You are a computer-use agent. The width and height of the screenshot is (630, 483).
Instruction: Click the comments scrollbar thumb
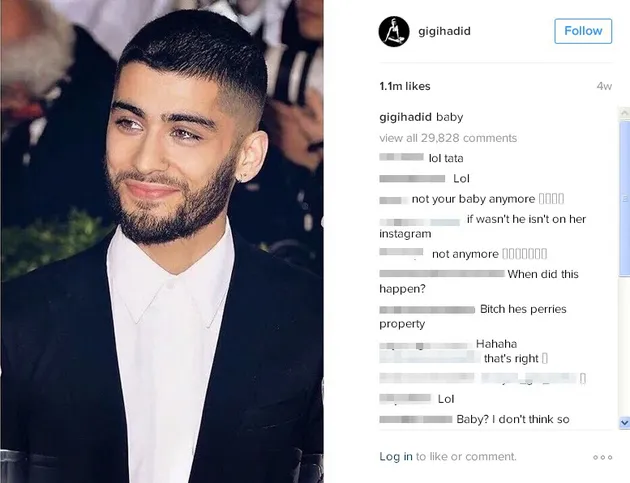(x=624, y=198)
